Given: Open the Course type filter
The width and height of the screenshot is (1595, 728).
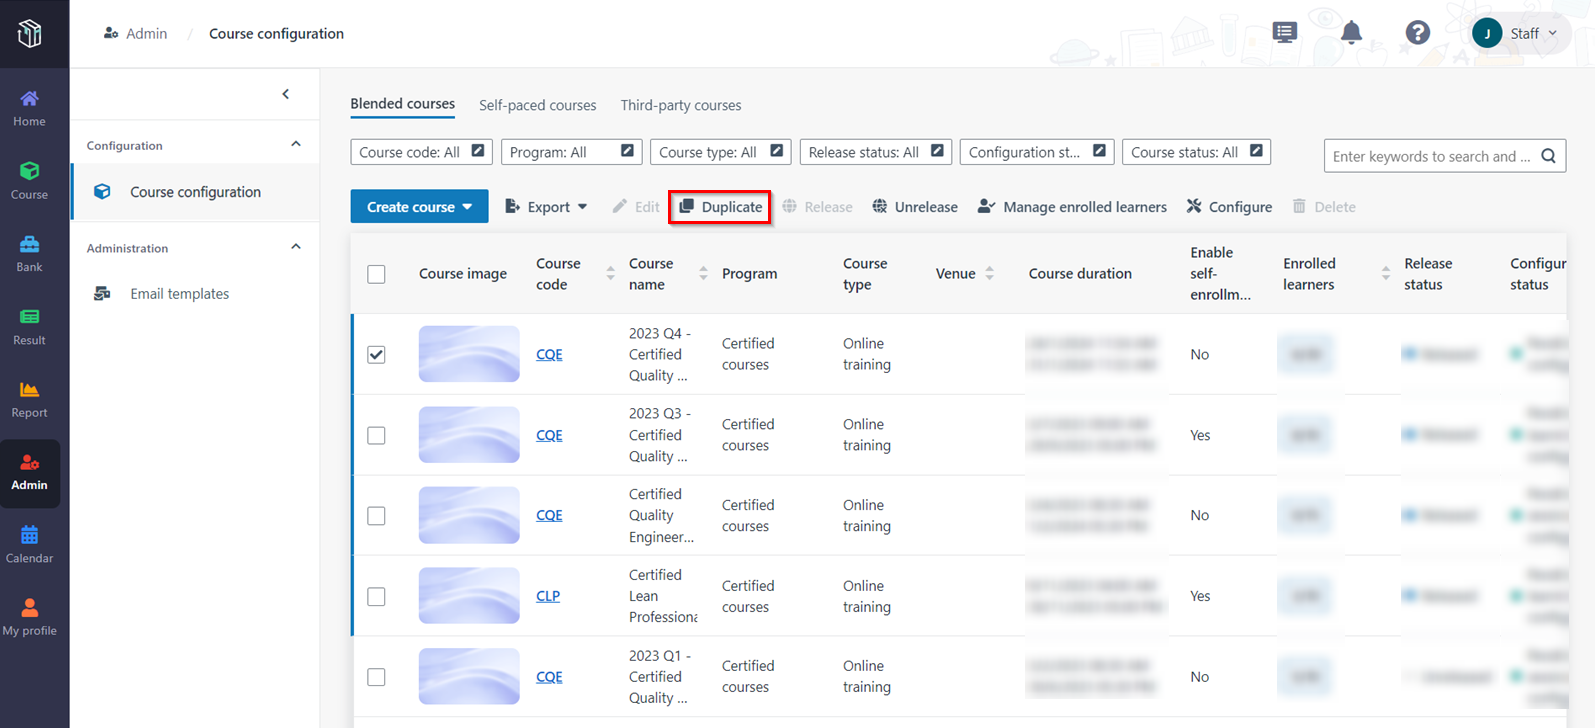Looking at the screenshot, I should pyautogui.click(x=720, y=152).
